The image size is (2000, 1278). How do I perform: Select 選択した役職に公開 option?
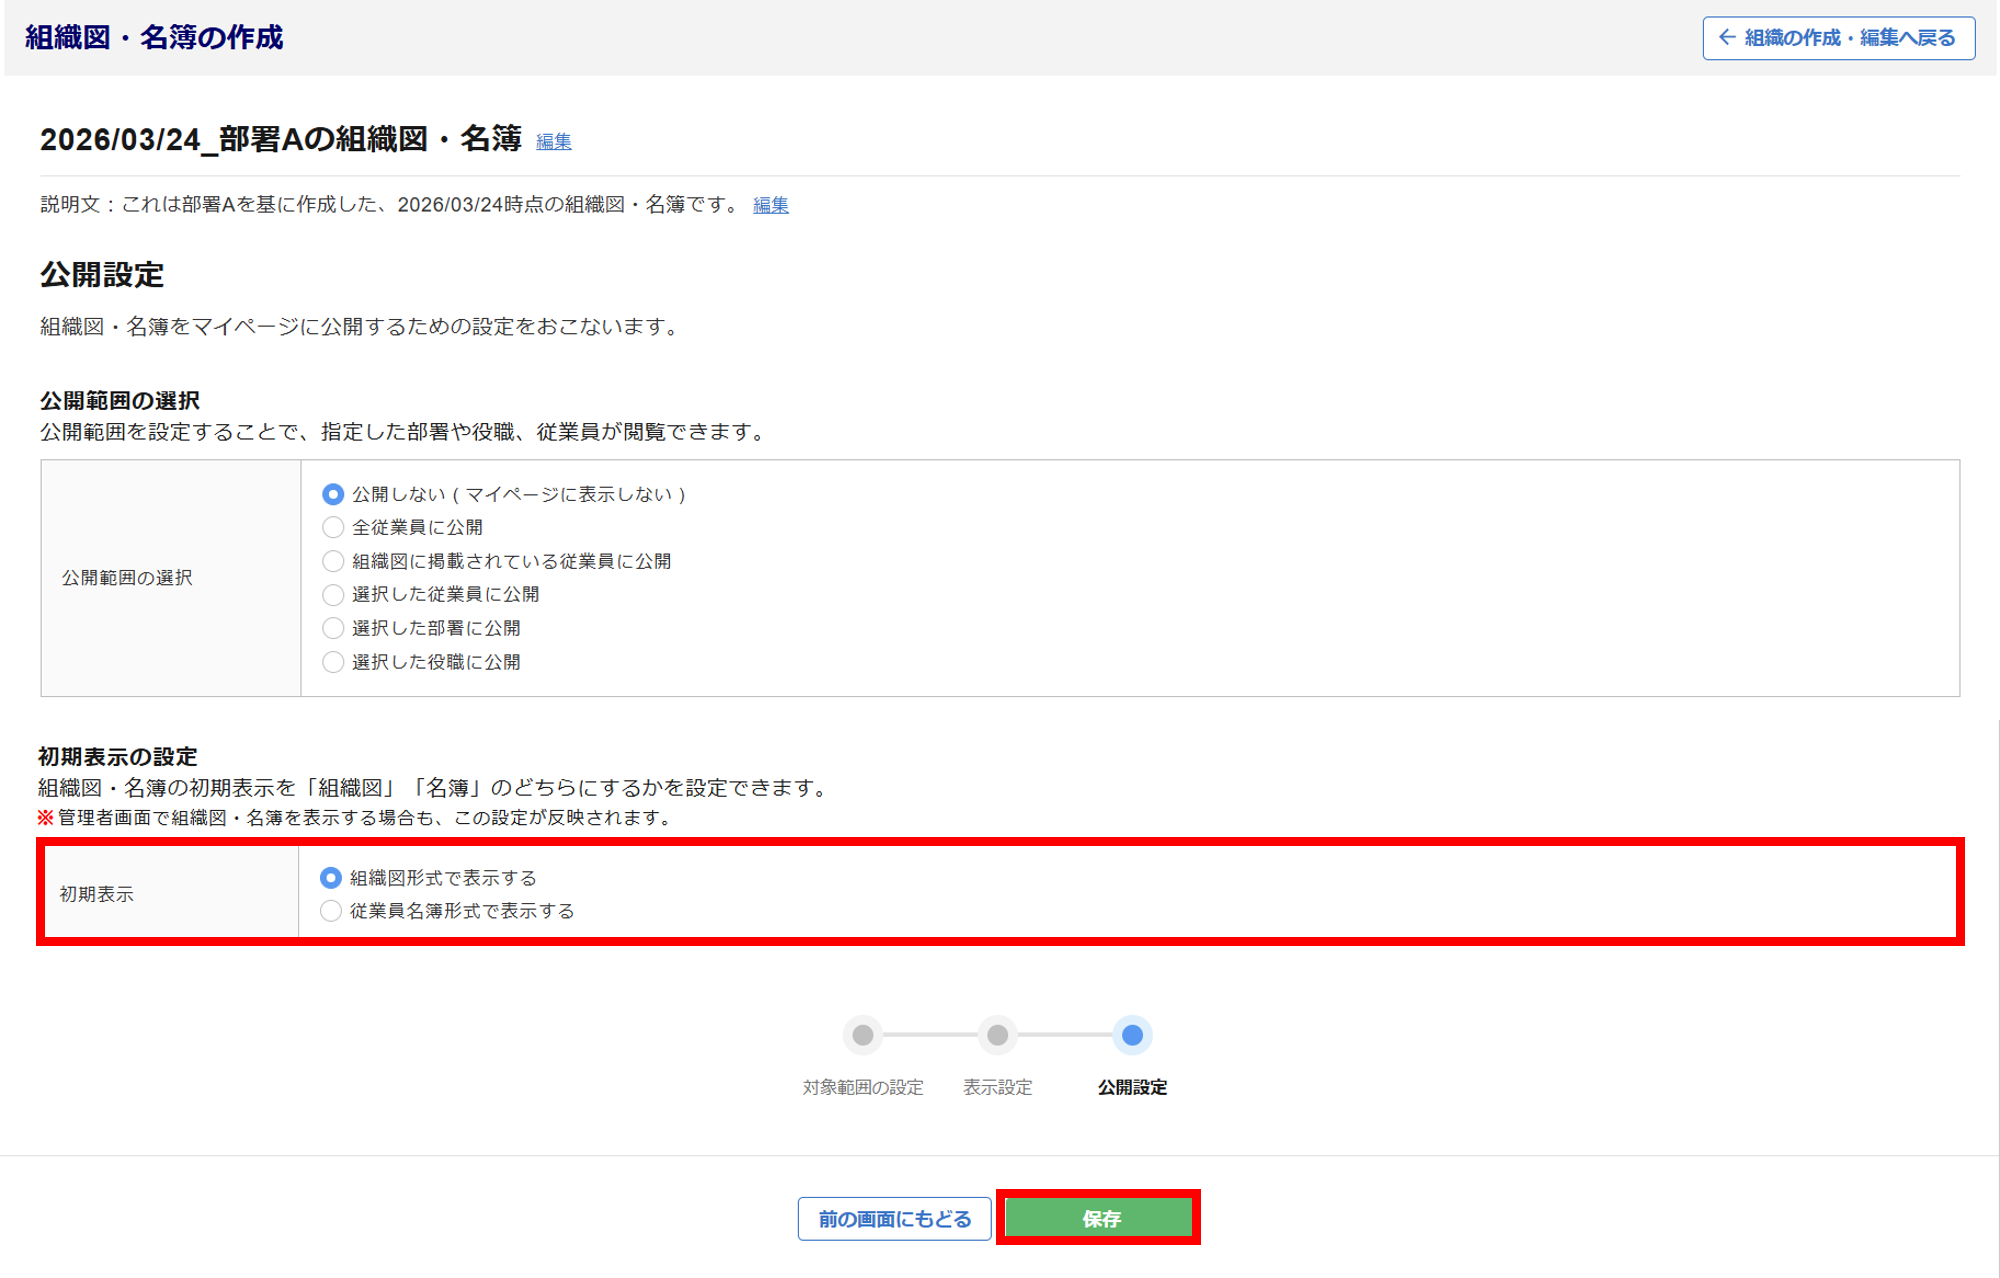tap(333, 662)
